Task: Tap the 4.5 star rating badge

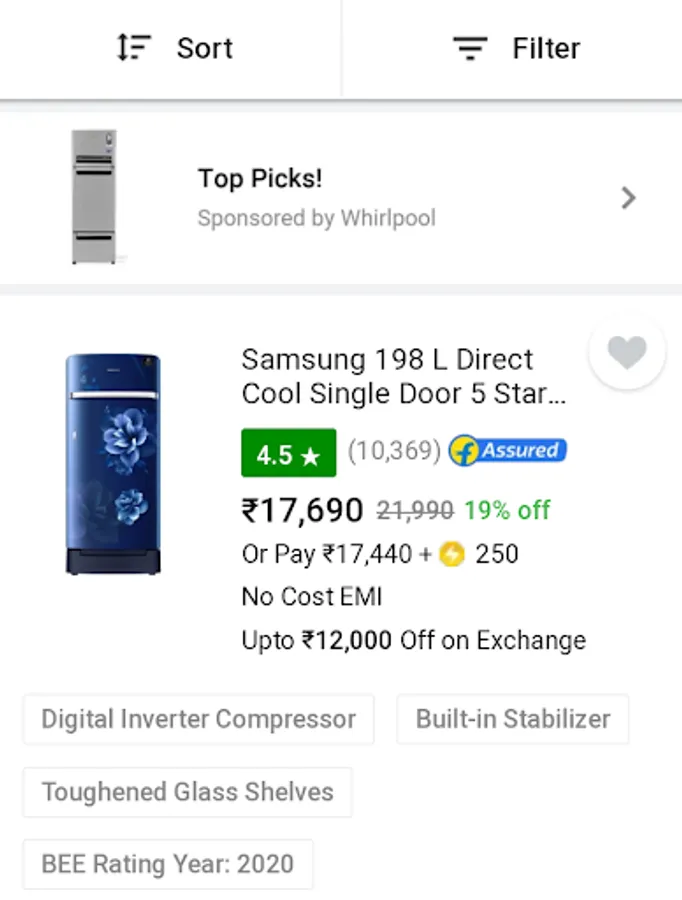Action: [x=289, y=453]
